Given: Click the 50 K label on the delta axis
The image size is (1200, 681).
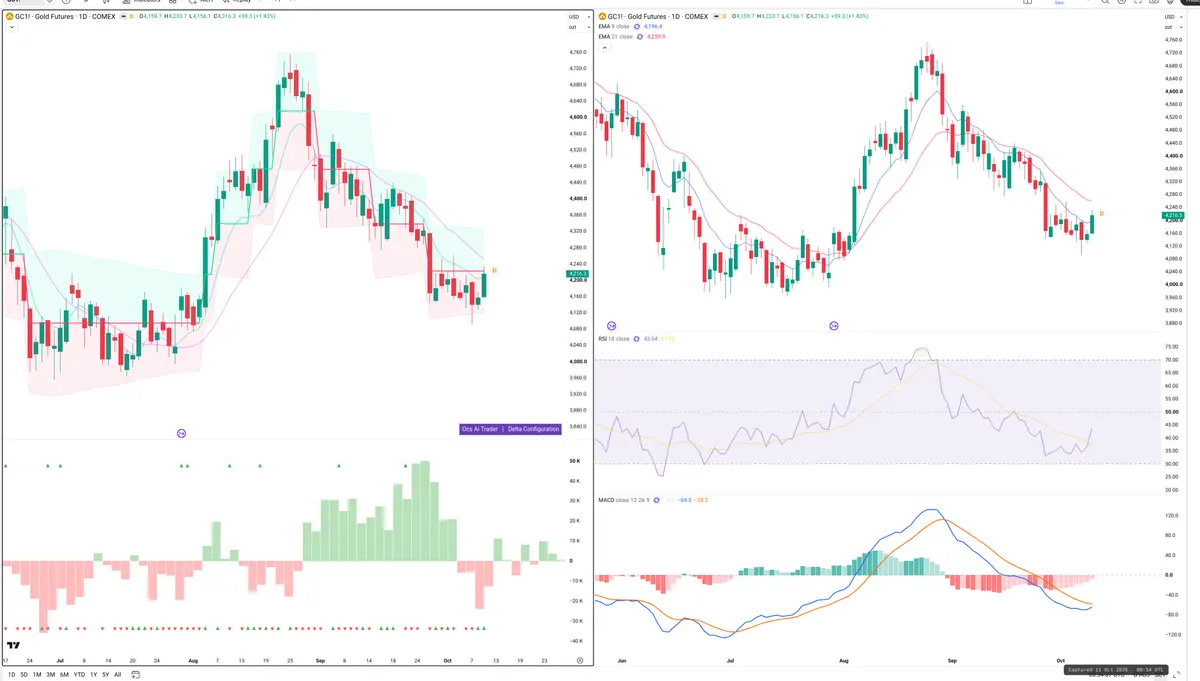Looking at the screenshot, I should (575, 461).
